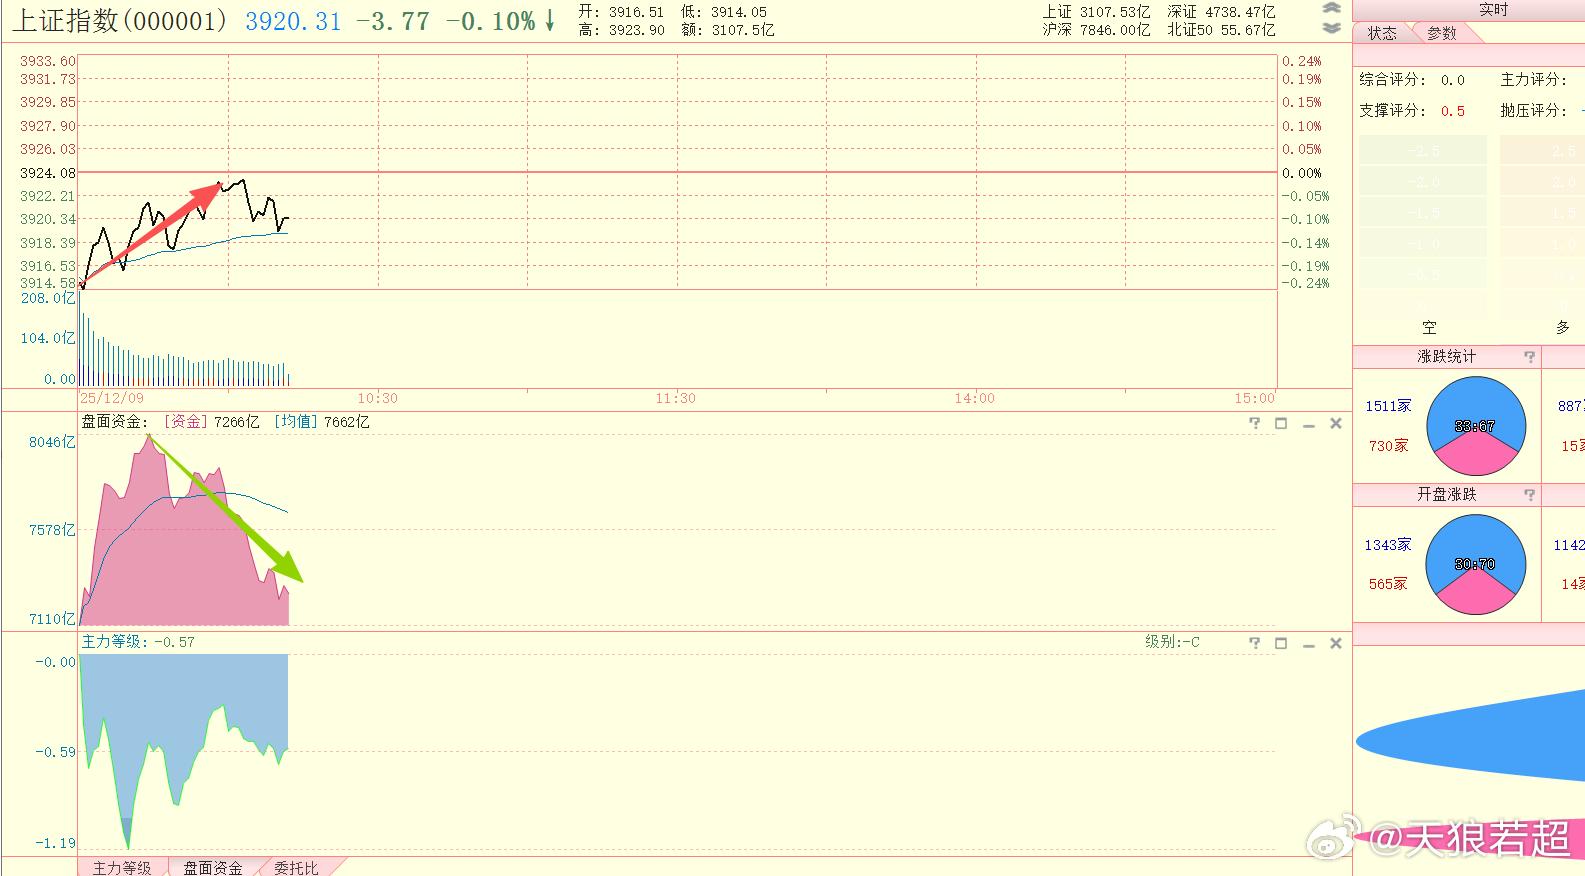Click the help icon next to 开盘涨跌
This screenshot has width=1585, height=876.
[x=1529, y=495]
